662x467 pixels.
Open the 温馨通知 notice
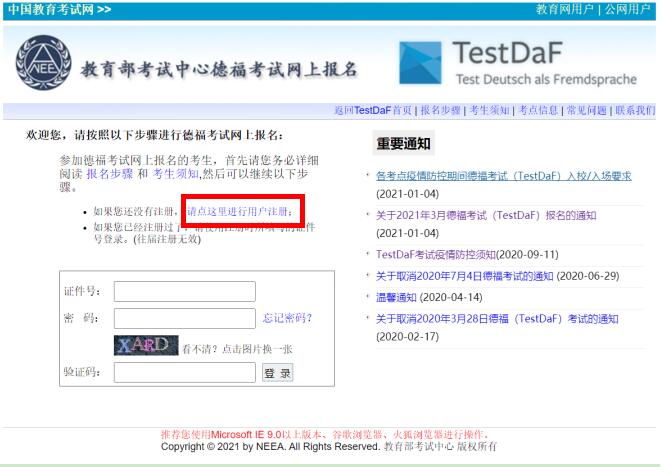[396, 297]
